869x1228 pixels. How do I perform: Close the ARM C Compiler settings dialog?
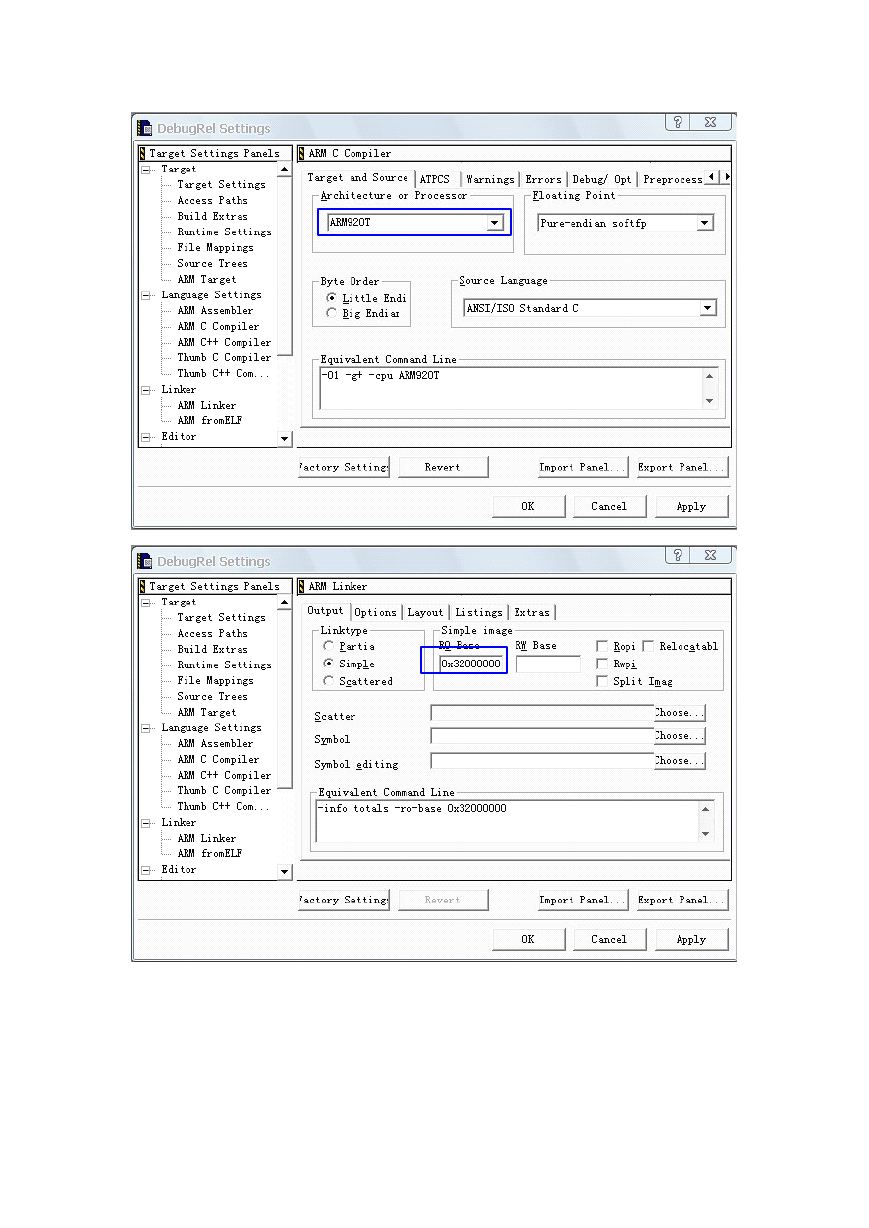click(x=709, y=122)
